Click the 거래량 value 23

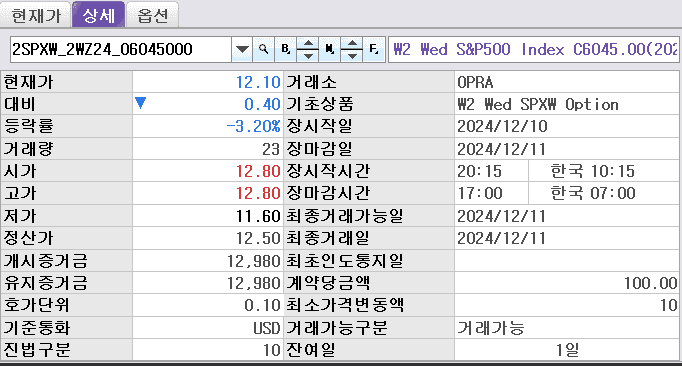pos(271,149)
